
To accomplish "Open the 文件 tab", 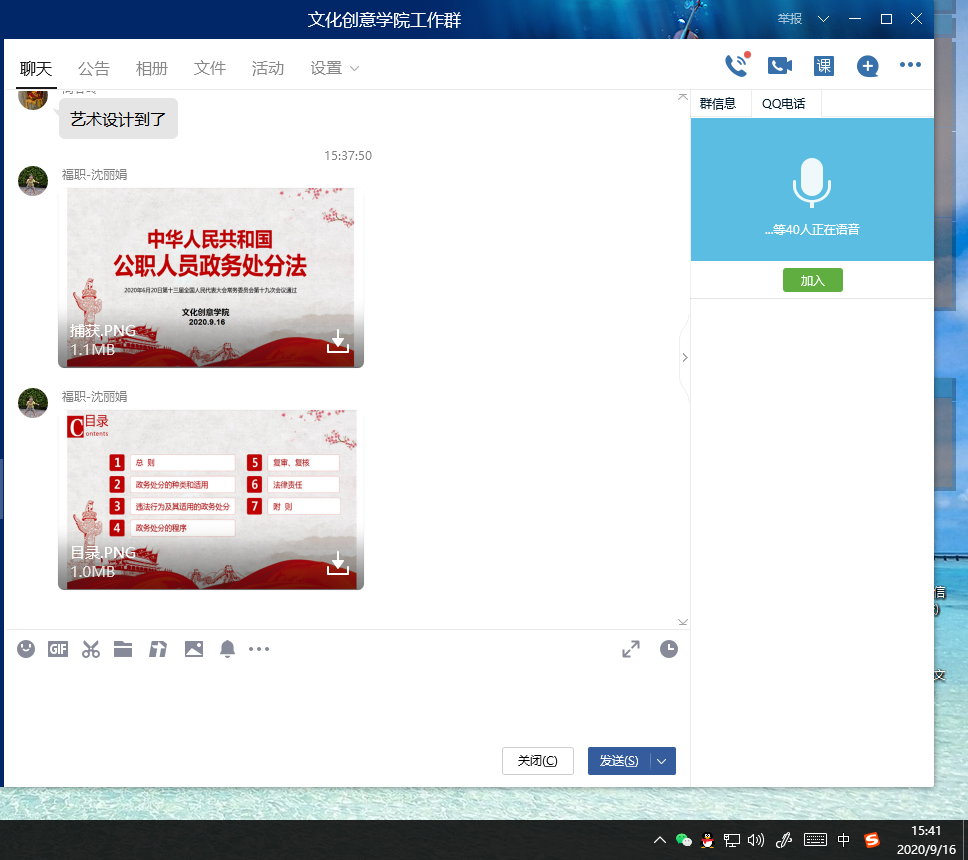I will coord(210,68).
